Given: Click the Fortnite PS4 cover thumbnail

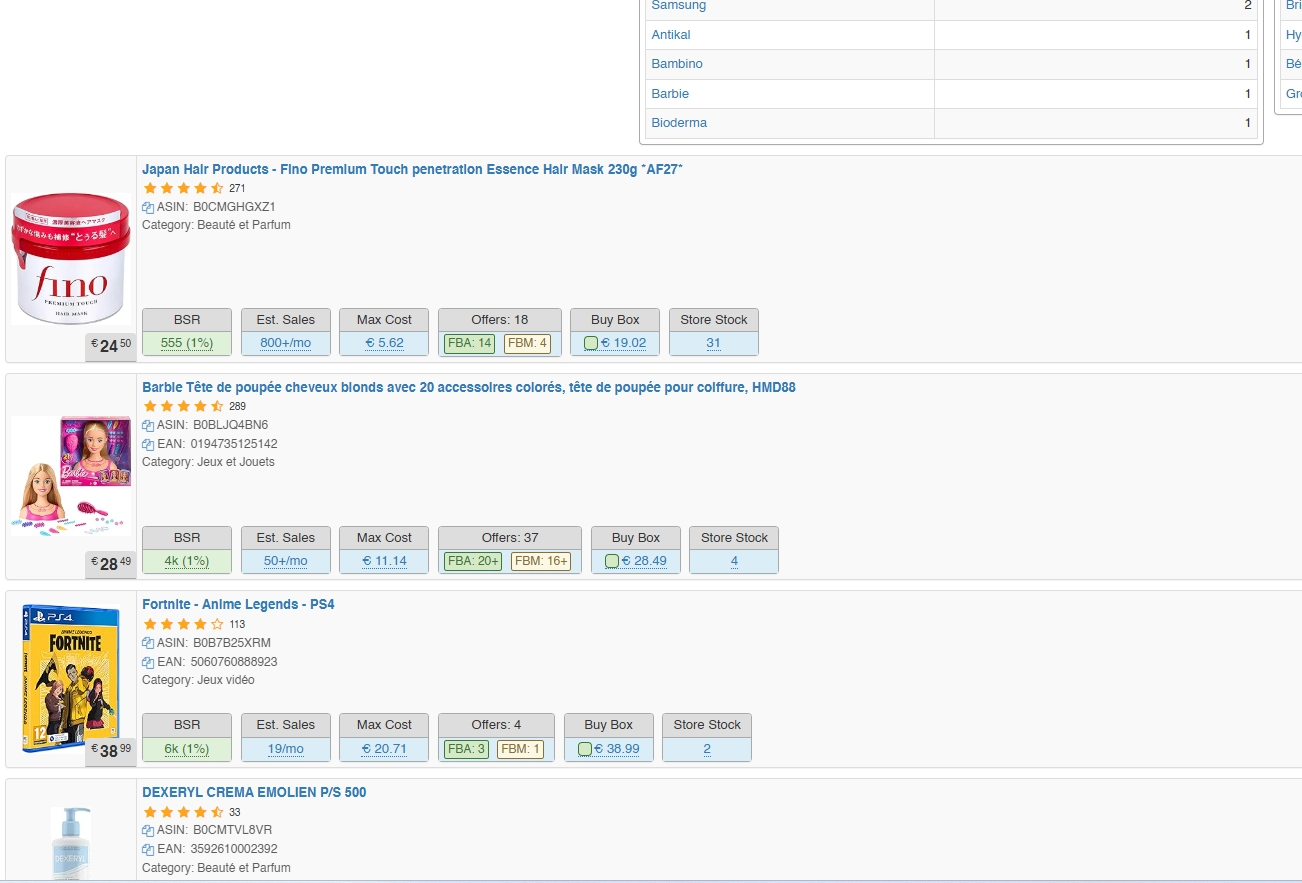Looking at the screenshot, I should point(70,678).
